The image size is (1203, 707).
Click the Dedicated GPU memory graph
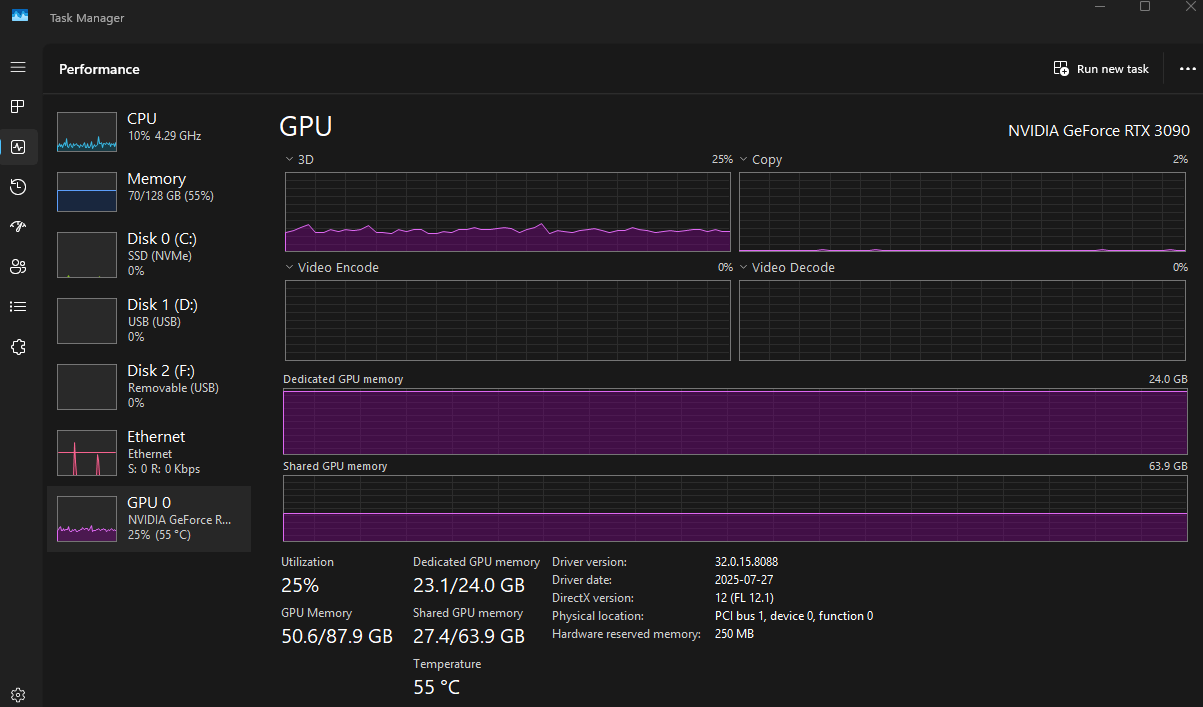pos(735,423)
